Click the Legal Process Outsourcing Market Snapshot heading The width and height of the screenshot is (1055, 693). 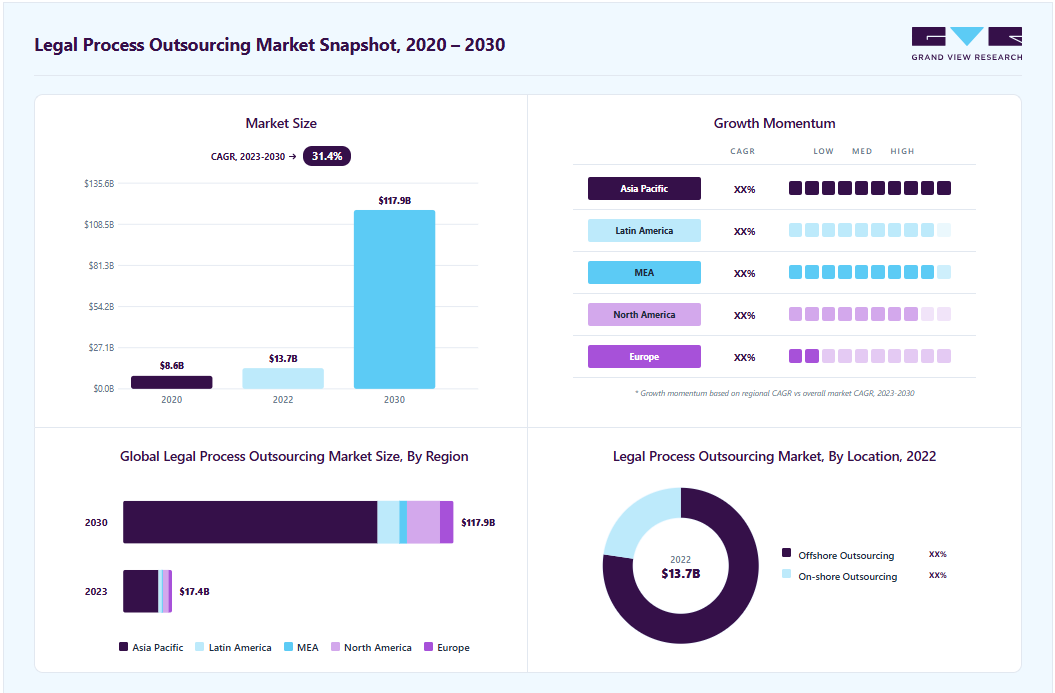coord(270,44)
